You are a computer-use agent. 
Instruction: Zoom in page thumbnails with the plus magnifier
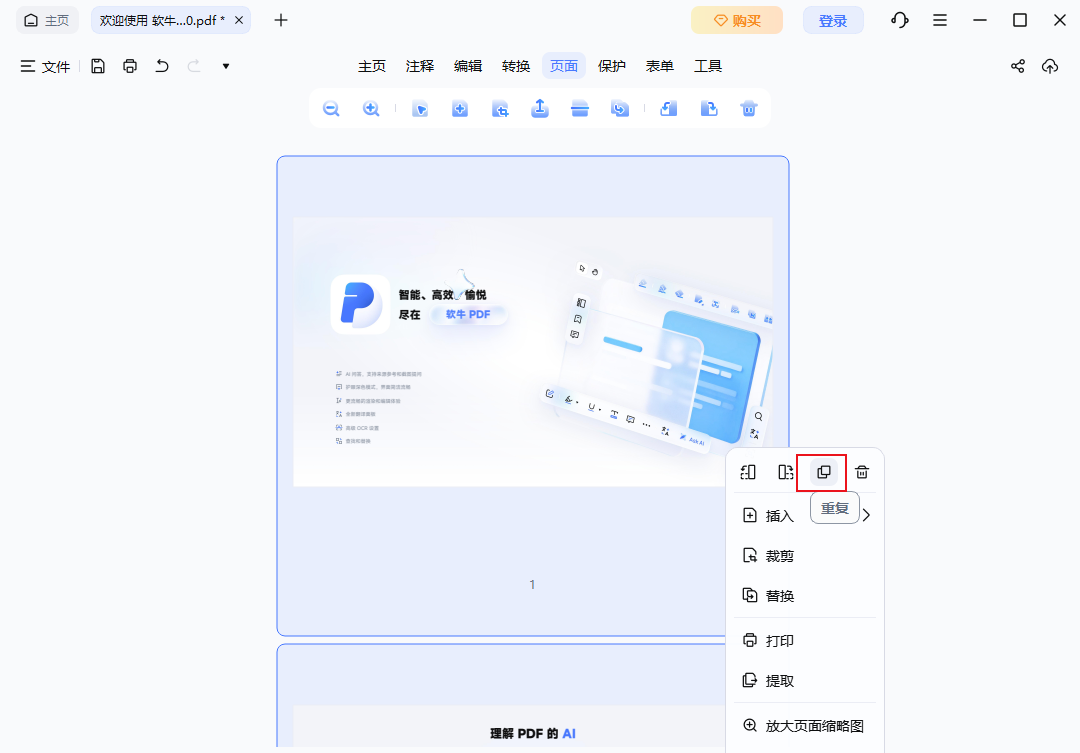(371, 109)
